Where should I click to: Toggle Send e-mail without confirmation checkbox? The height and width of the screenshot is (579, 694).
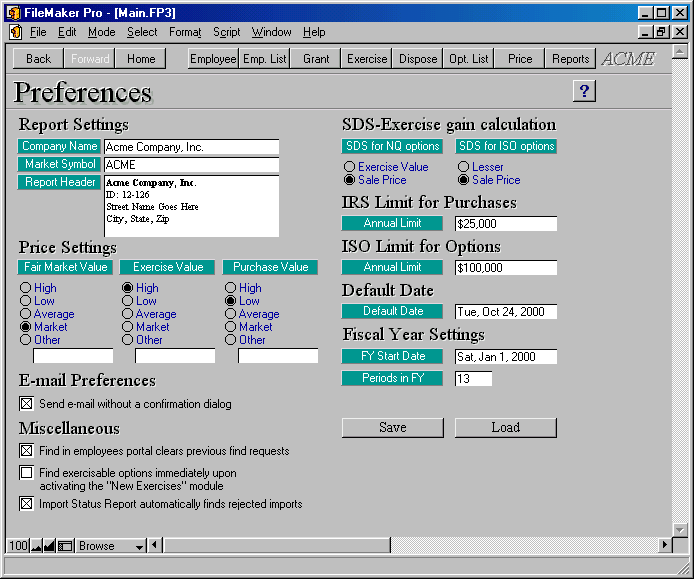tap(26, 404)
